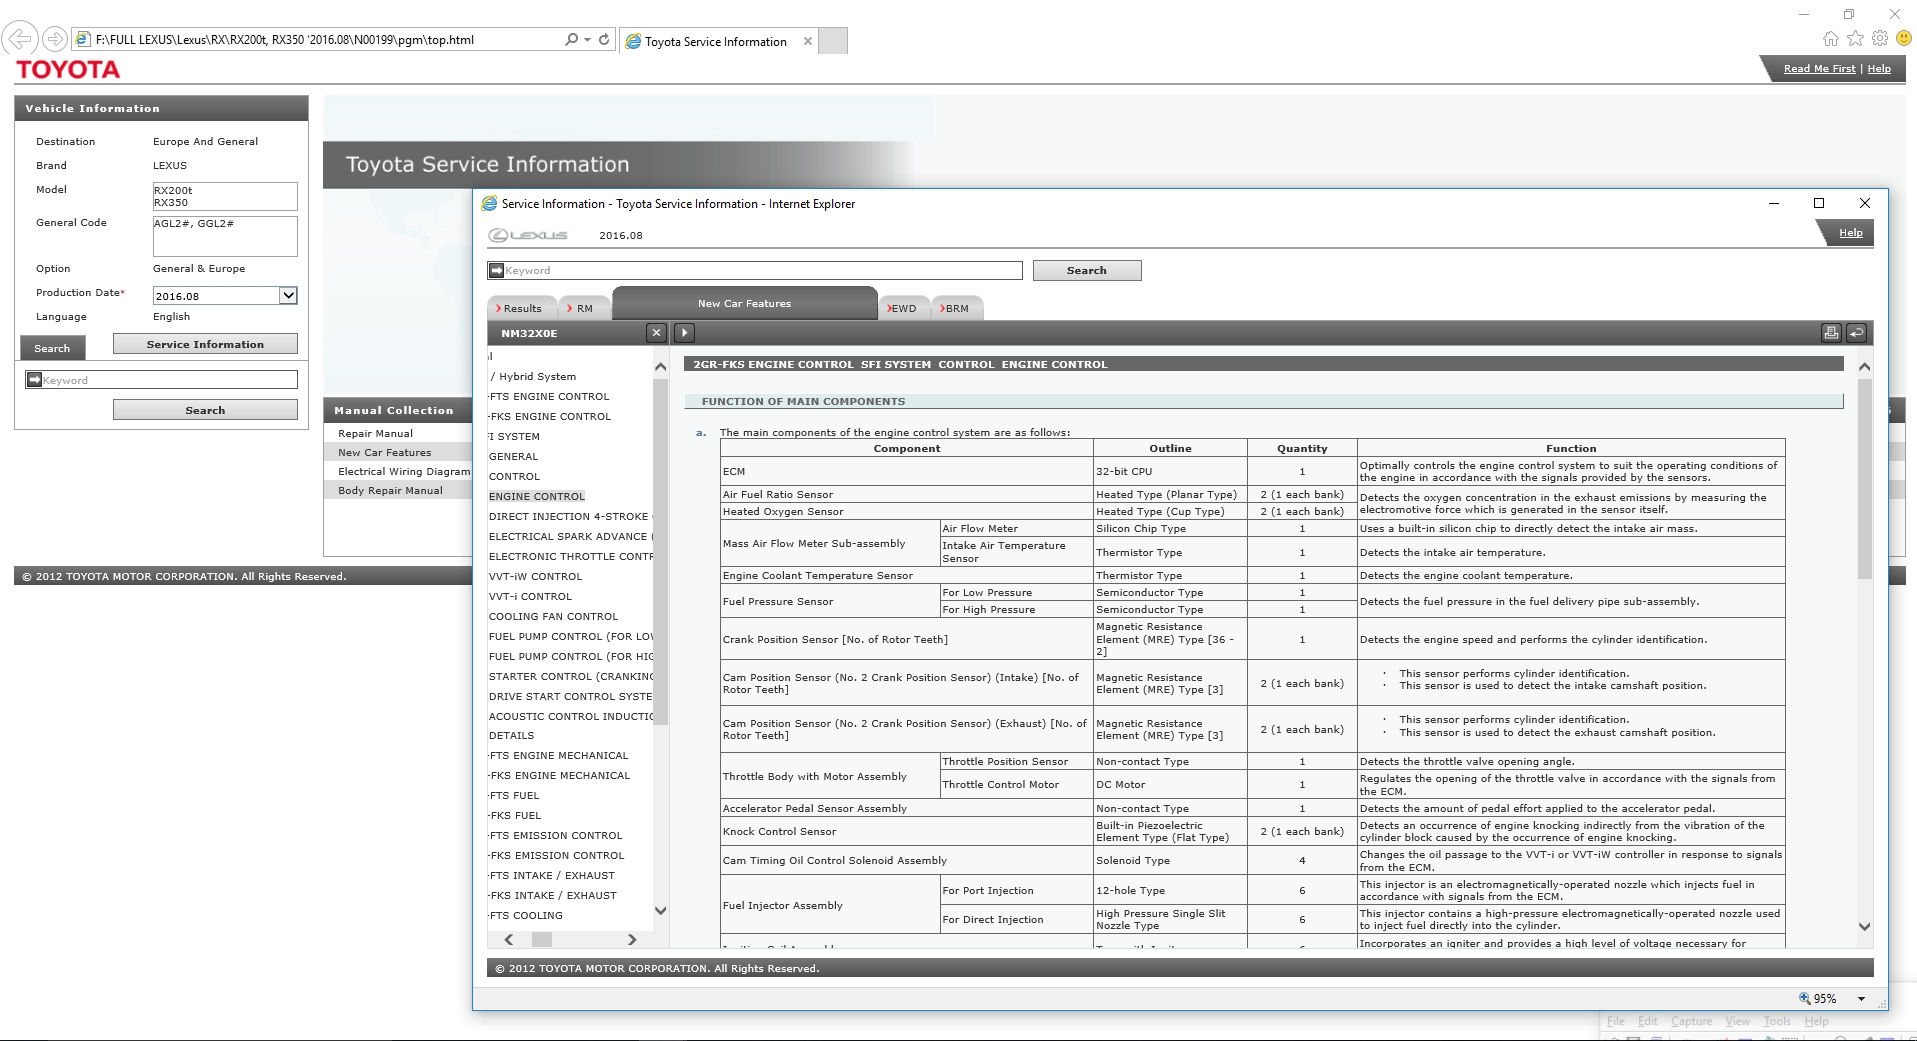The image size is (1917, 1041).
Task: Click the arrow icon in popup Keyword field
Action: click(x=496, y=270)
